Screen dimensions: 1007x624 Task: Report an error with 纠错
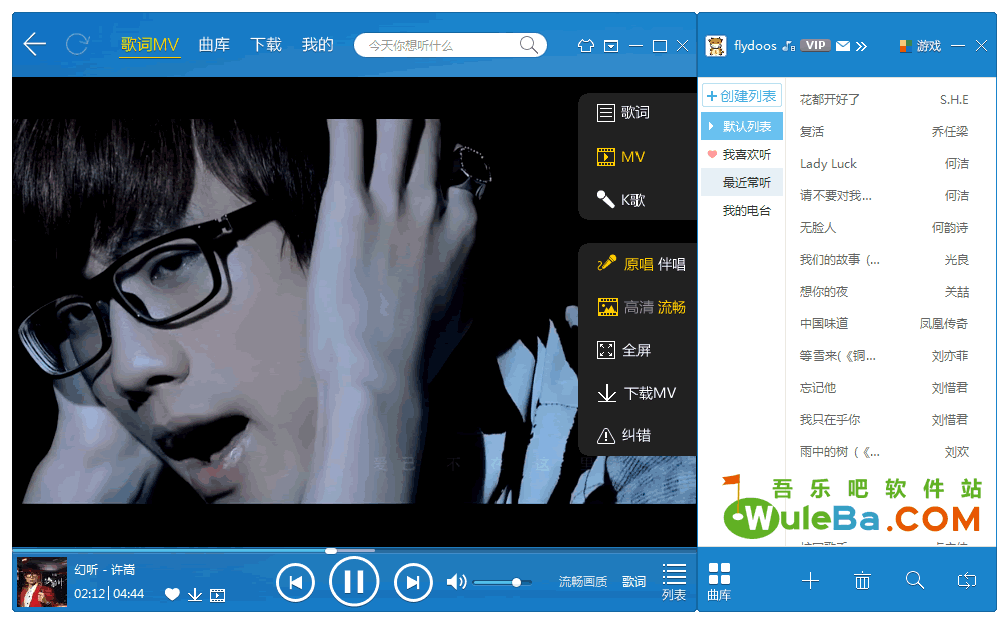click(x=624, y=435)
